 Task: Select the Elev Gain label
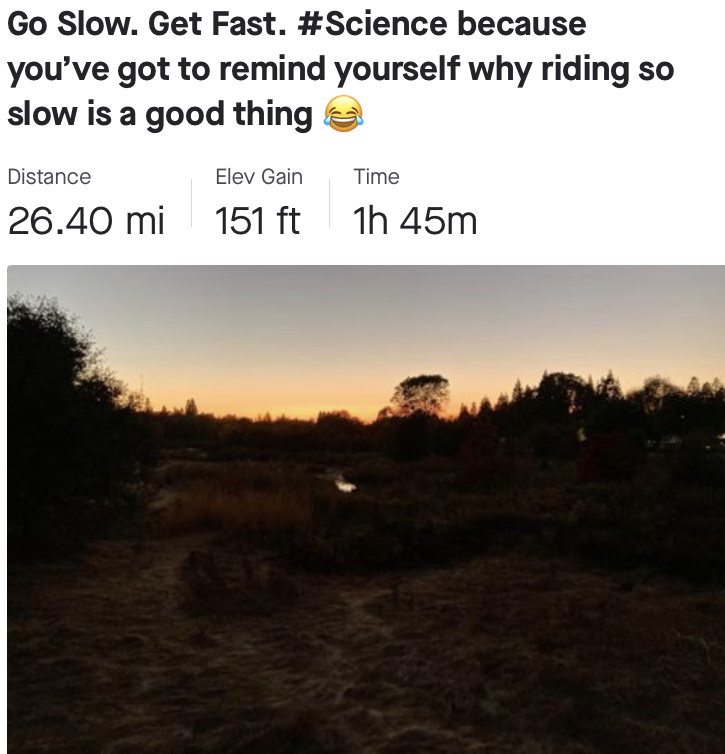(x=259, y=176)
